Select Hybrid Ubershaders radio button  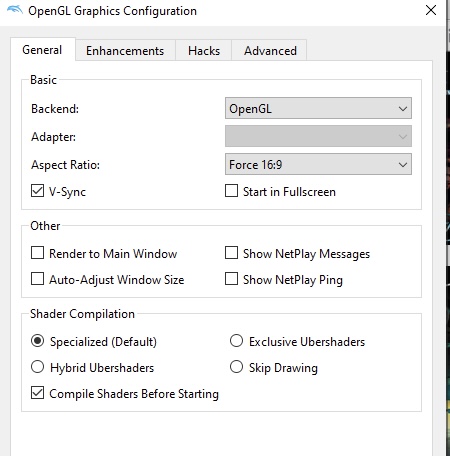coord(37,367)
